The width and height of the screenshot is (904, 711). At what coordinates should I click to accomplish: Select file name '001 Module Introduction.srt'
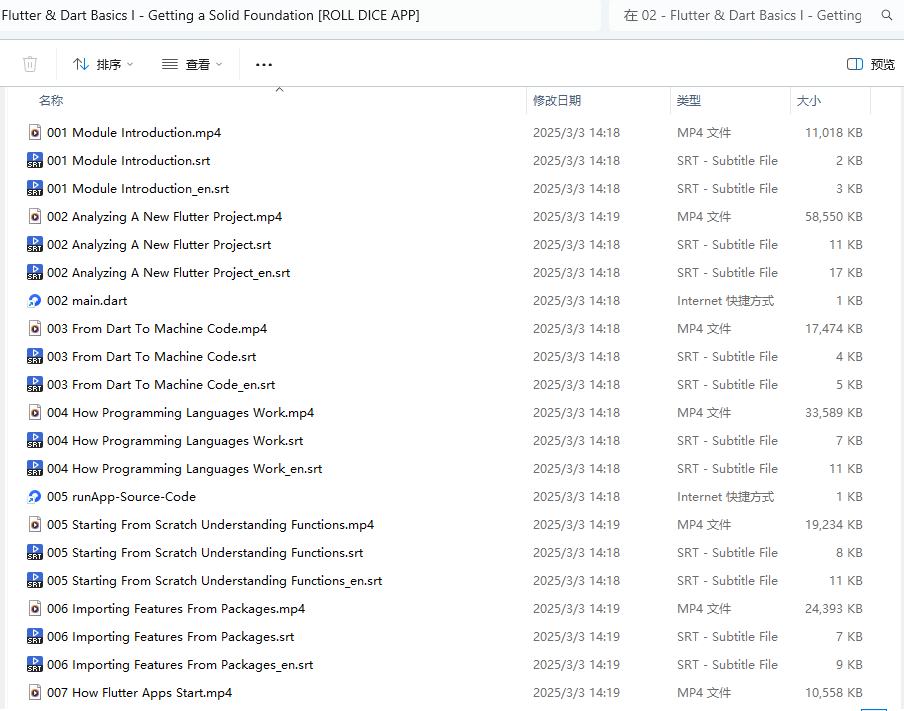tap(129, 160)
